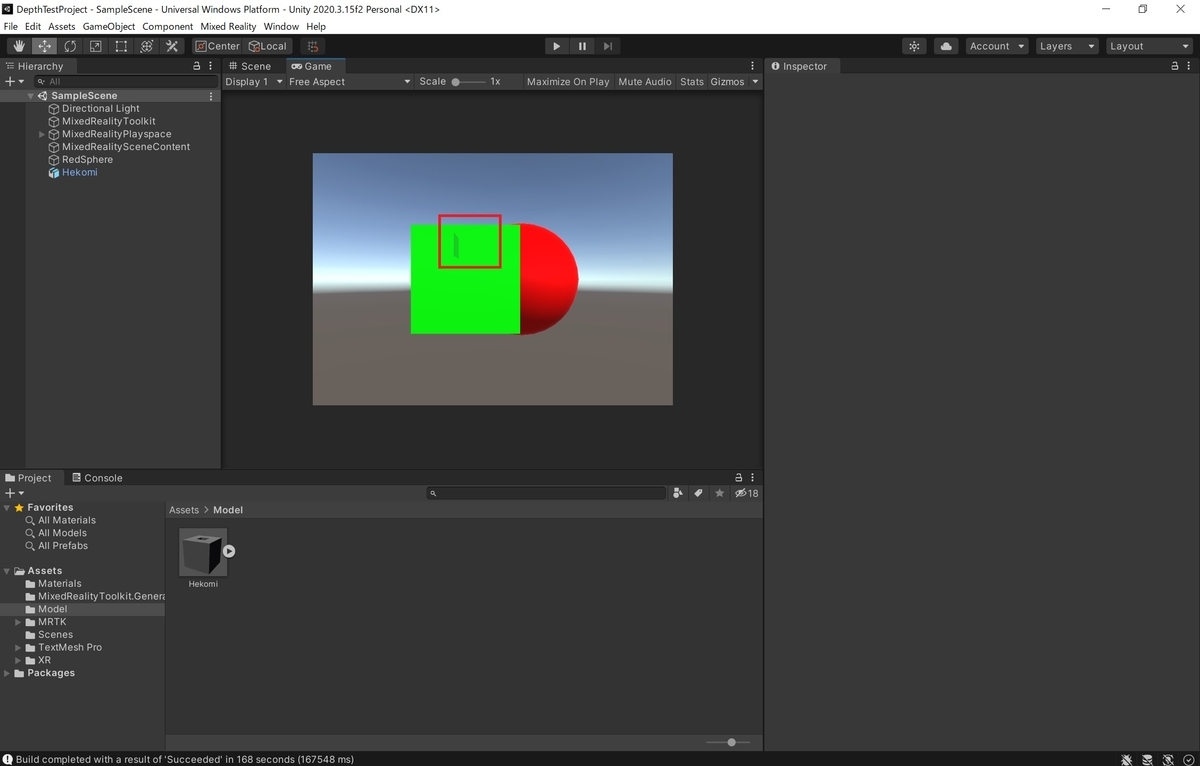Open the Layers dropdown
The width and height of the screenshot is (1200, 766).
click(1066, 46)
